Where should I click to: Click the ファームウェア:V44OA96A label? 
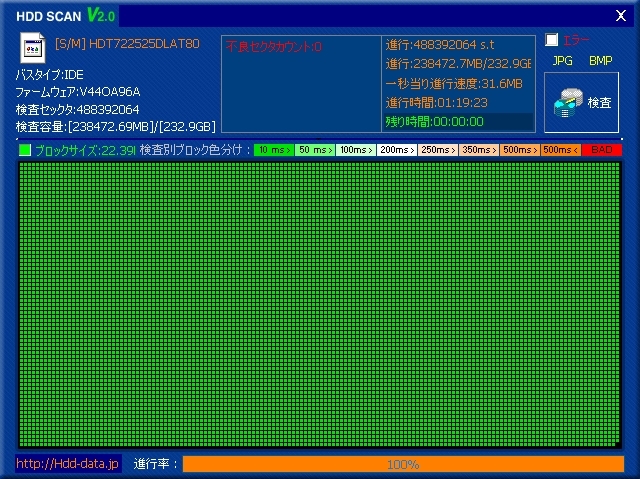78,92
